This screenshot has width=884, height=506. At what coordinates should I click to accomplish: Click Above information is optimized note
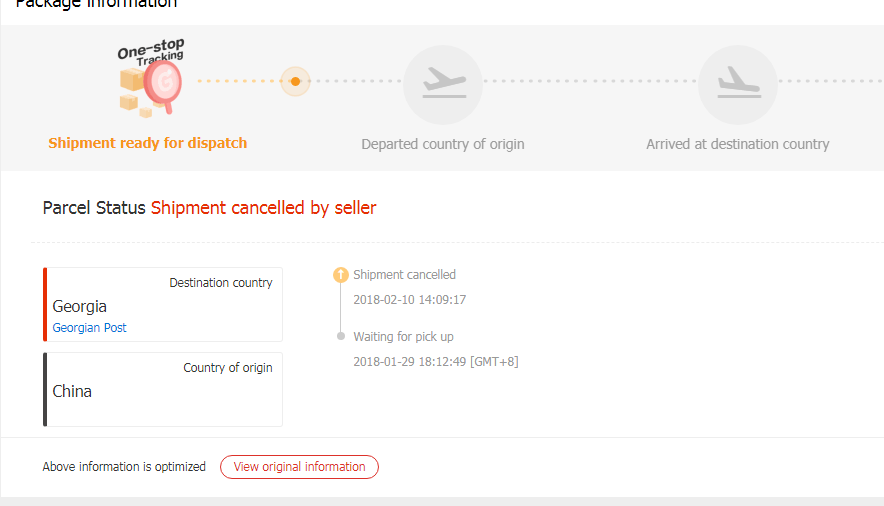pyautogui.click(x=124, y=467)
